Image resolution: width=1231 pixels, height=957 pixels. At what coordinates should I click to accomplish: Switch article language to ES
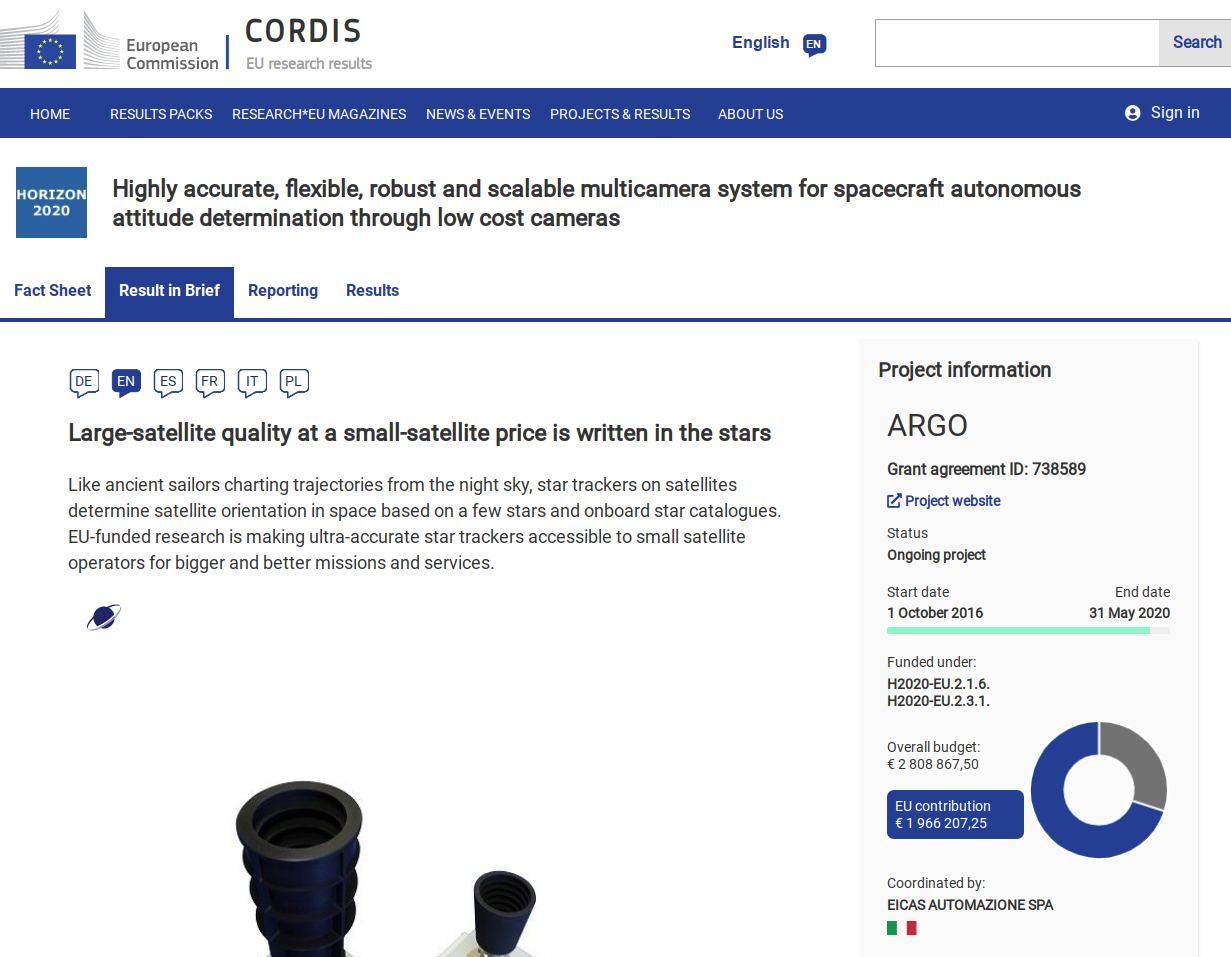coord(168,382)
